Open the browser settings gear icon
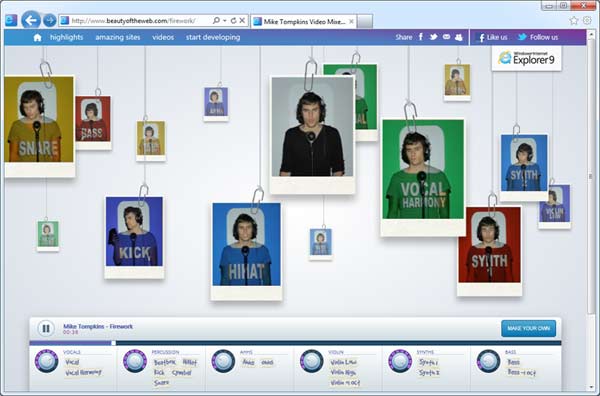600x396 pixels. coord(587,20)
